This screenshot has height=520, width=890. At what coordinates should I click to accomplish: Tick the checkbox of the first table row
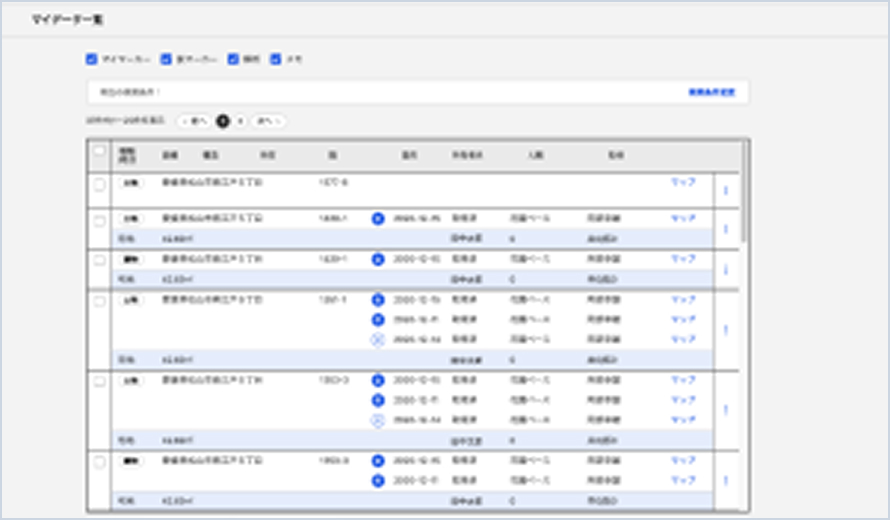click(x=99, y=185)
